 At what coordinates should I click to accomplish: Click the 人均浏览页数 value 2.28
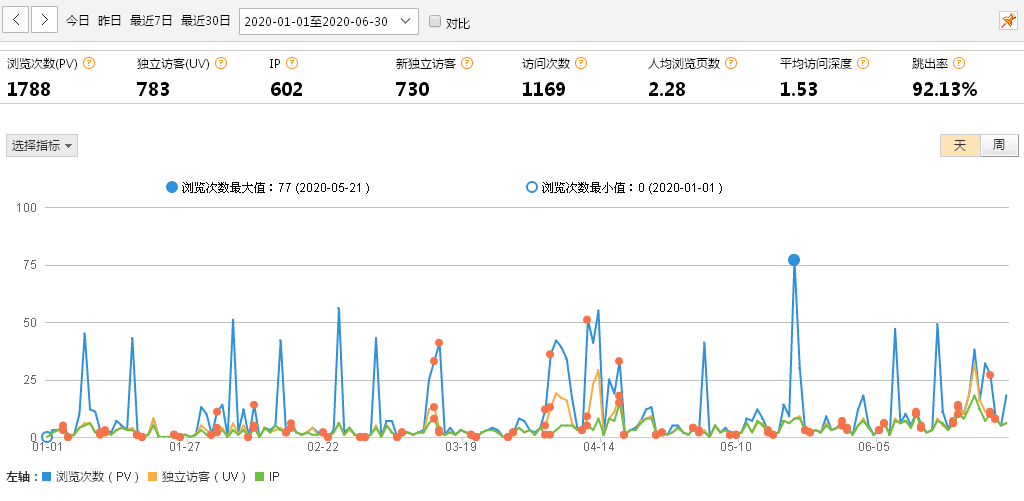(667, 89)
